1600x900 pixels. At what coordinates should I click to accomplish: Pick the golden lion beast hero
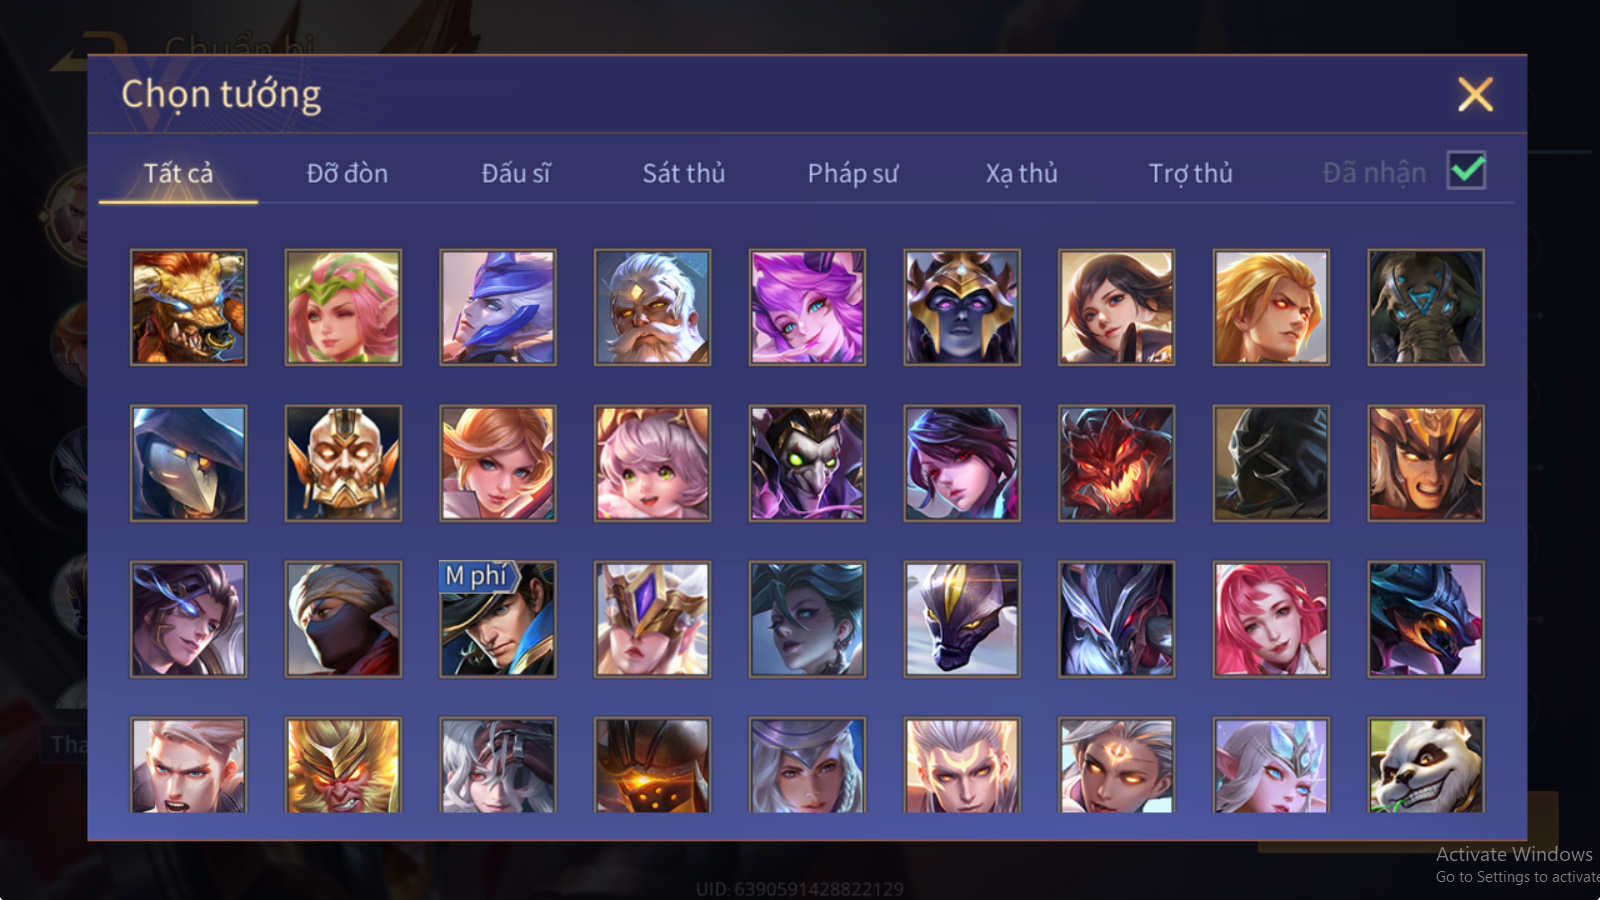pyautogui.click(x=188, y=307)
